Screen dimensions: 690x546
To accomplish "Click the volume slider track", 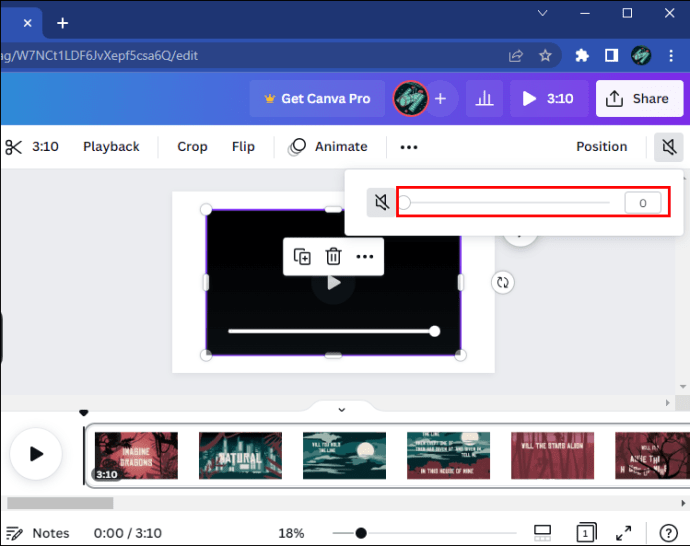I will [506, 203].
